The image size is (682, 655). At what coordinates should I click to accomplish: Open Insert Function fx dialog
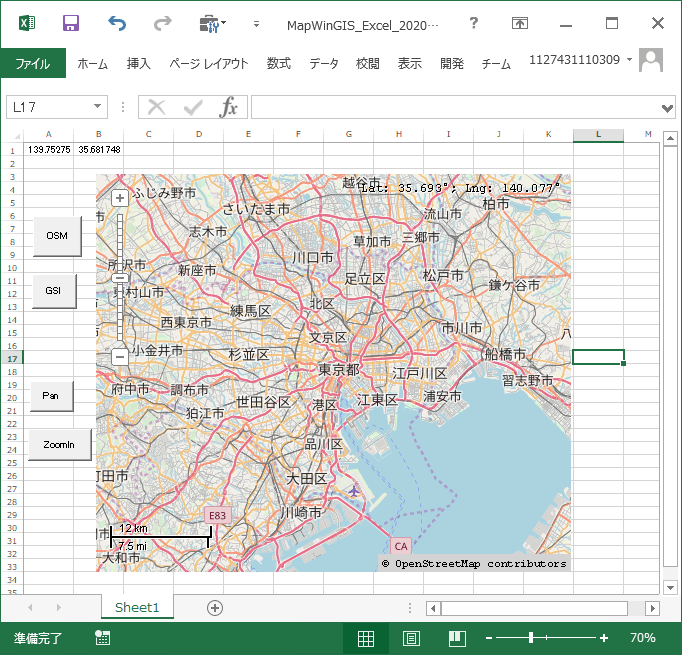tap(229, 107)
